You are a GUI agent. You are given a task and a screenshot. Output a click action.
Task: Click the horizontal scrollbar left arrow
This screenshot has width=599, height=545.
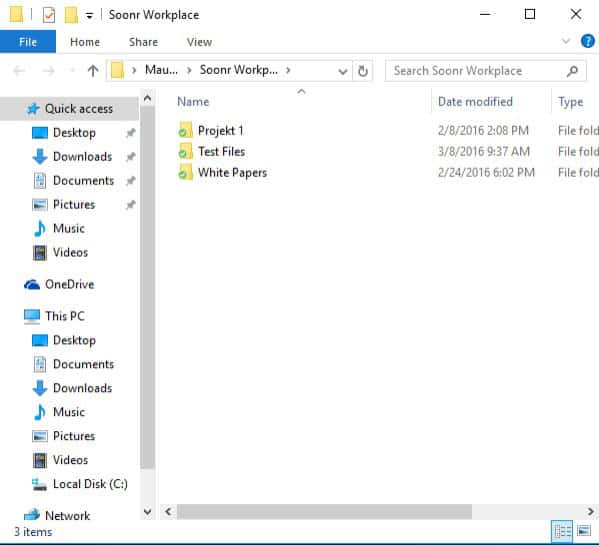point(168,511)
